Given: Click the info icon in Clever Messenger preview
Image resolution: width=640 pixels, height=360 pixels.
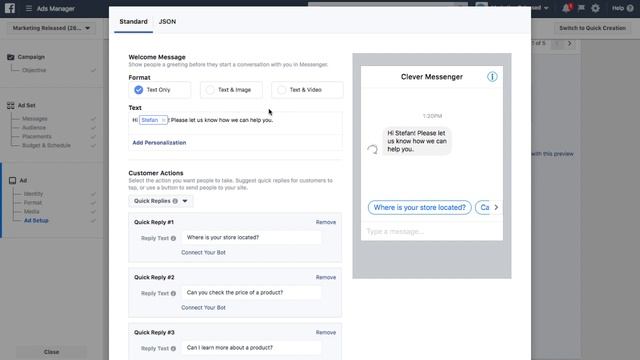Looking at the screenshot, I should pos(492,77).
